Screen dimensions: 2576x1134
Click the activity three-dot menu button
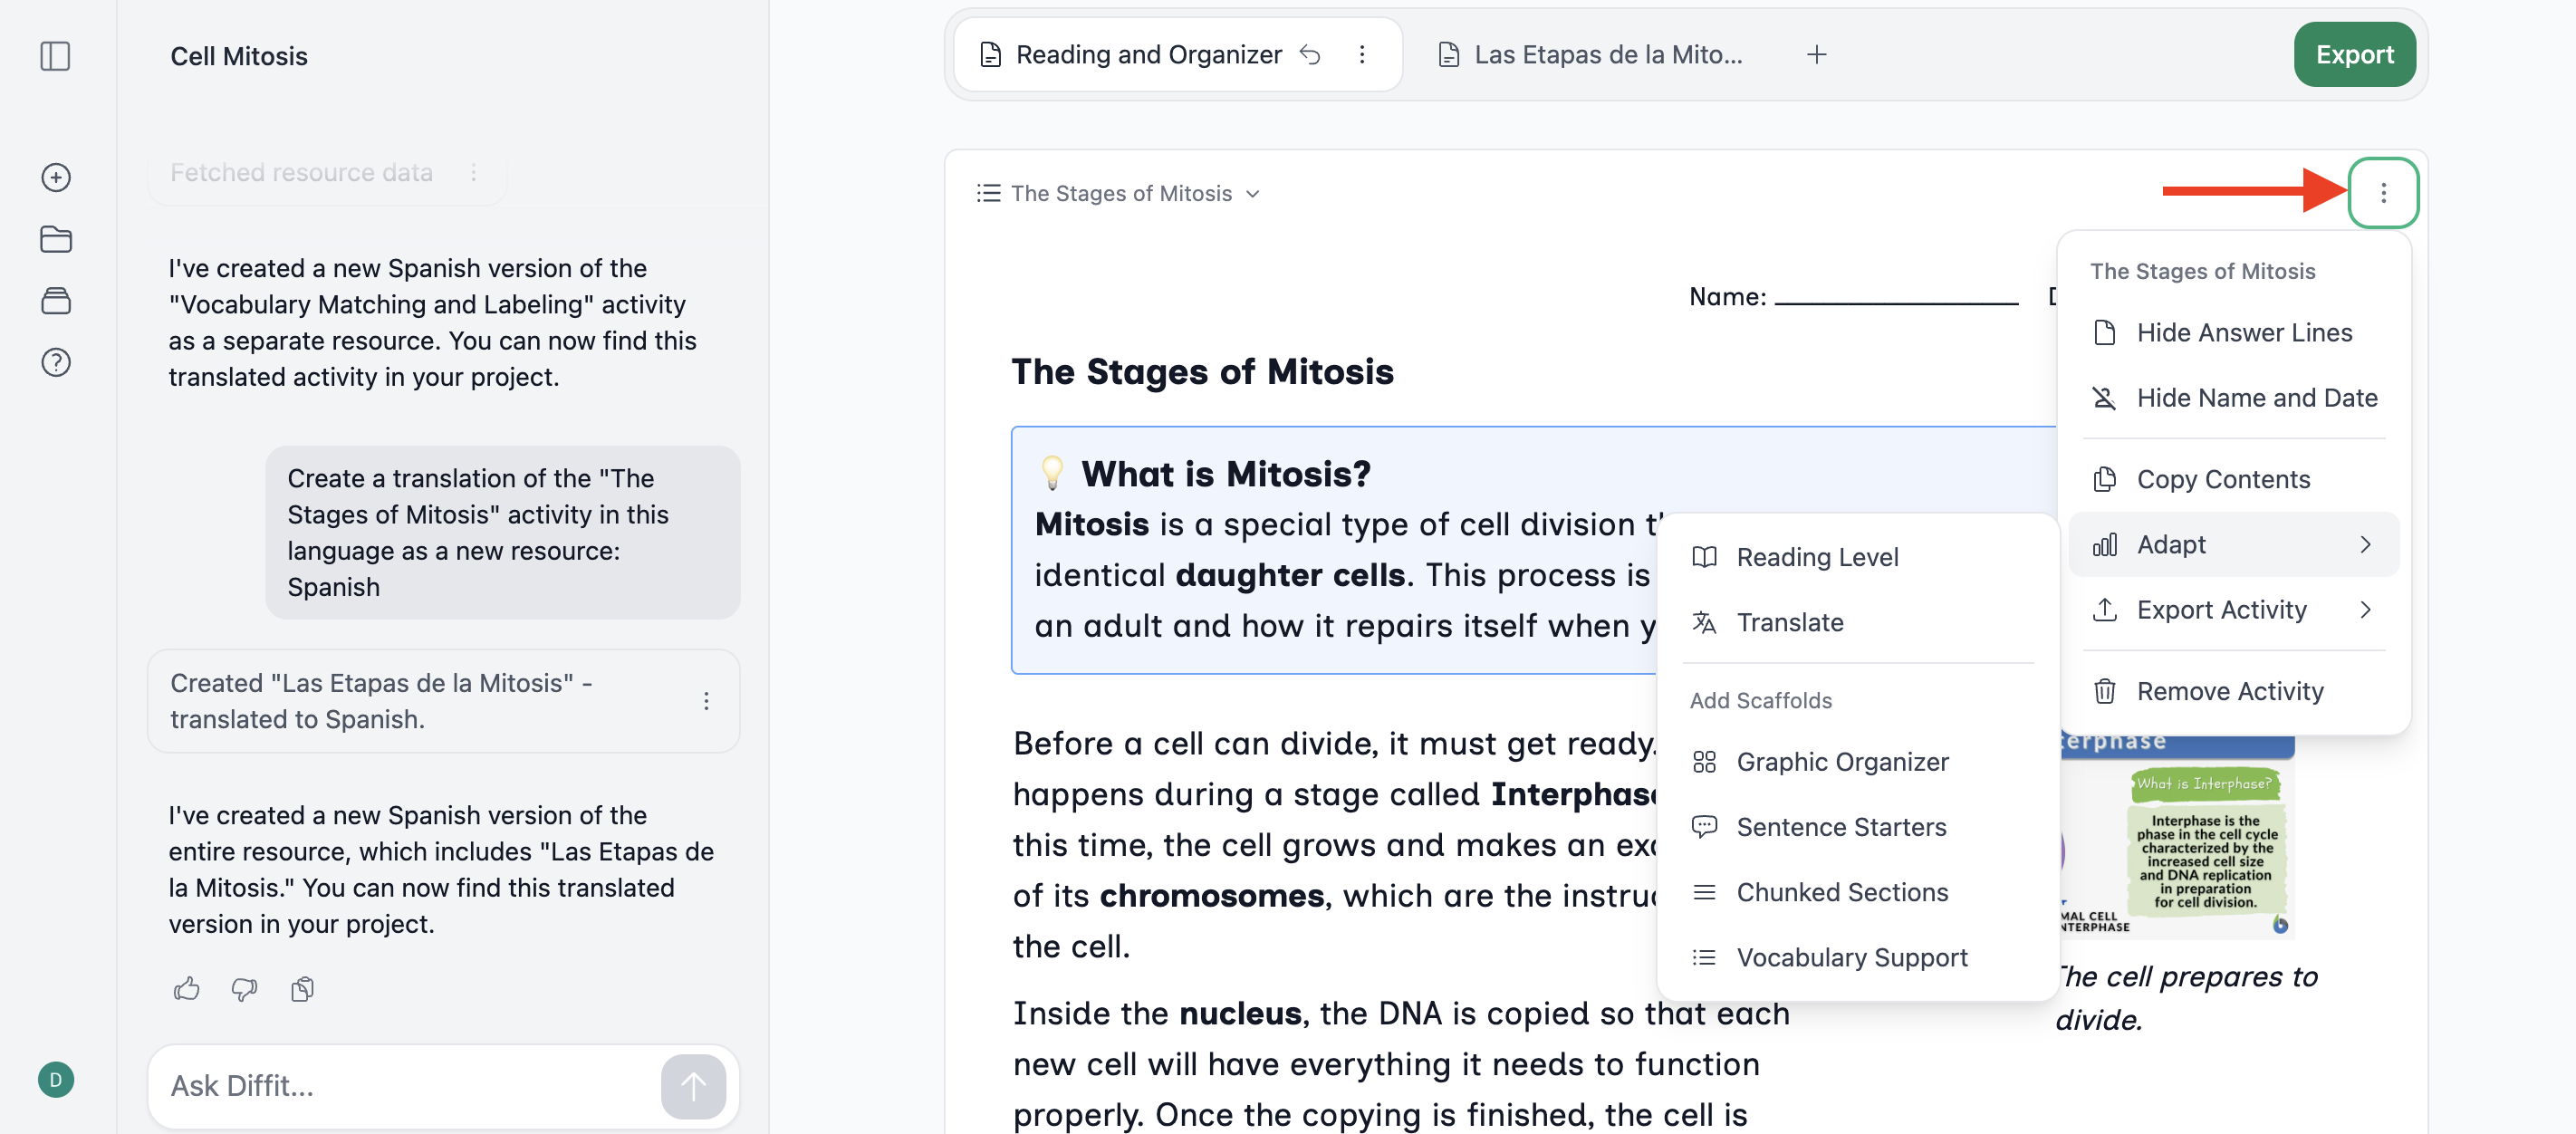click(x=2383, y=192)
